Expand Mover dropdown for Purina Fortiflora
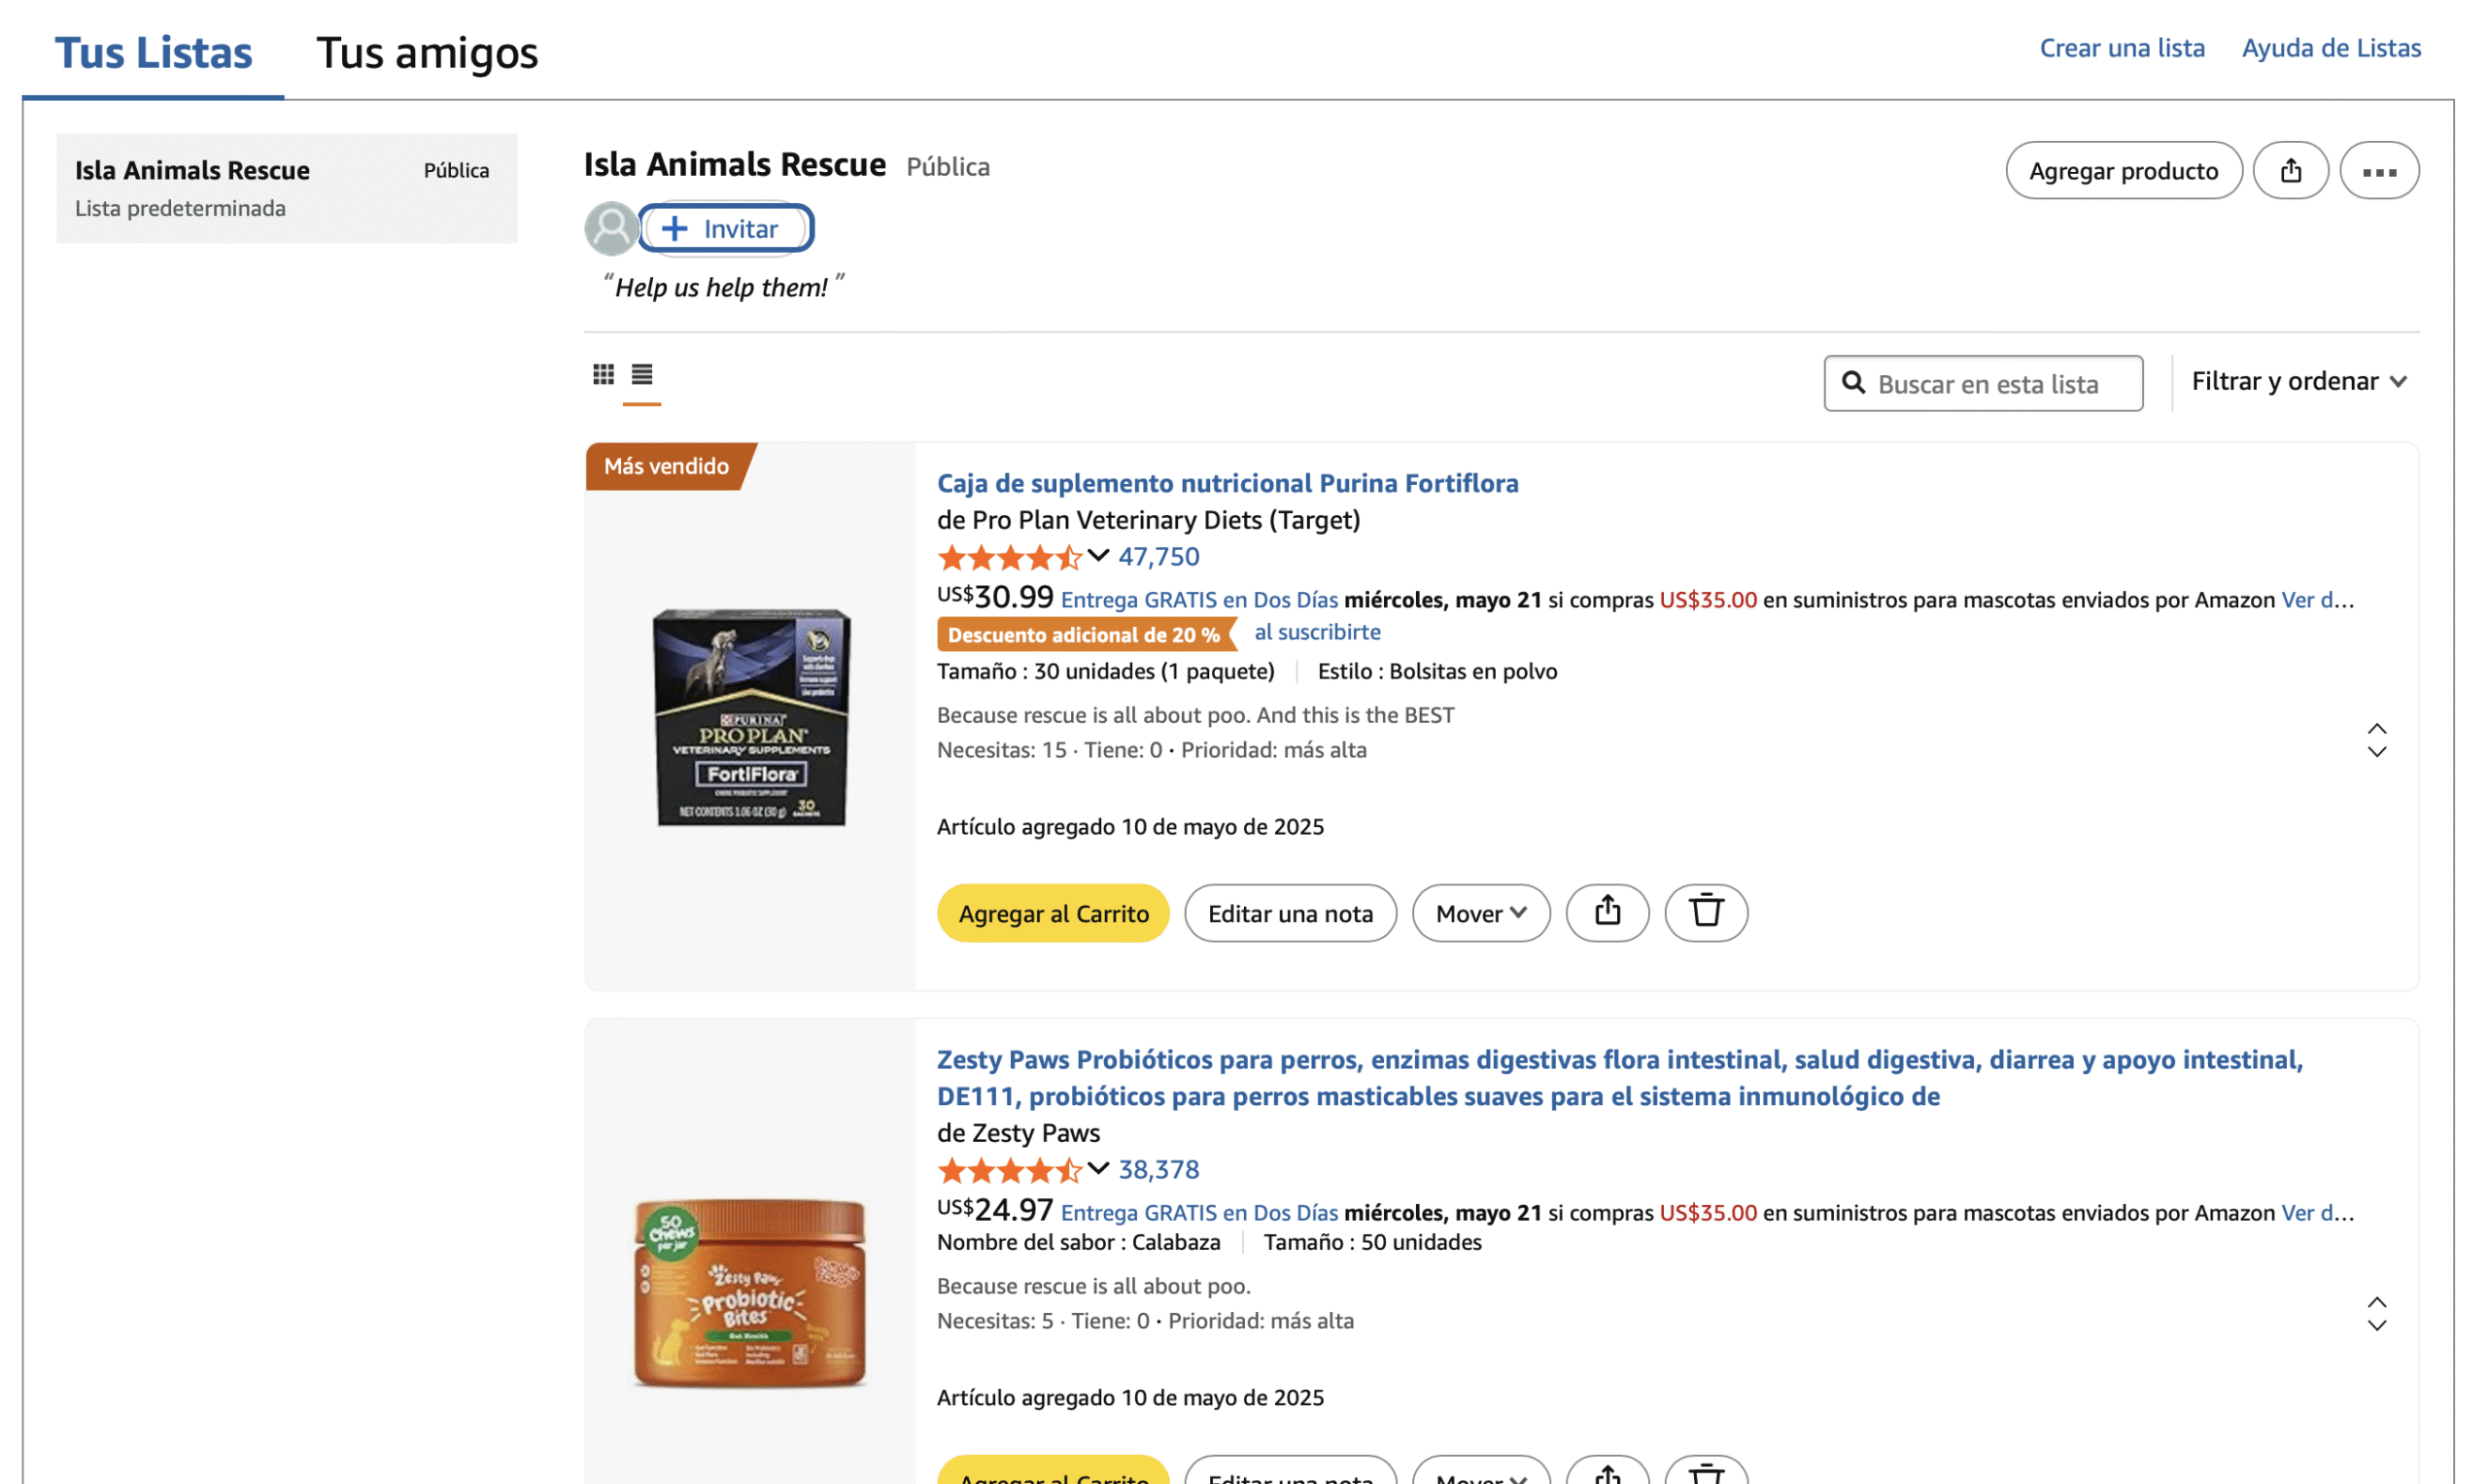Viewport: 2488px width, 1484px height. (1480, 912)
